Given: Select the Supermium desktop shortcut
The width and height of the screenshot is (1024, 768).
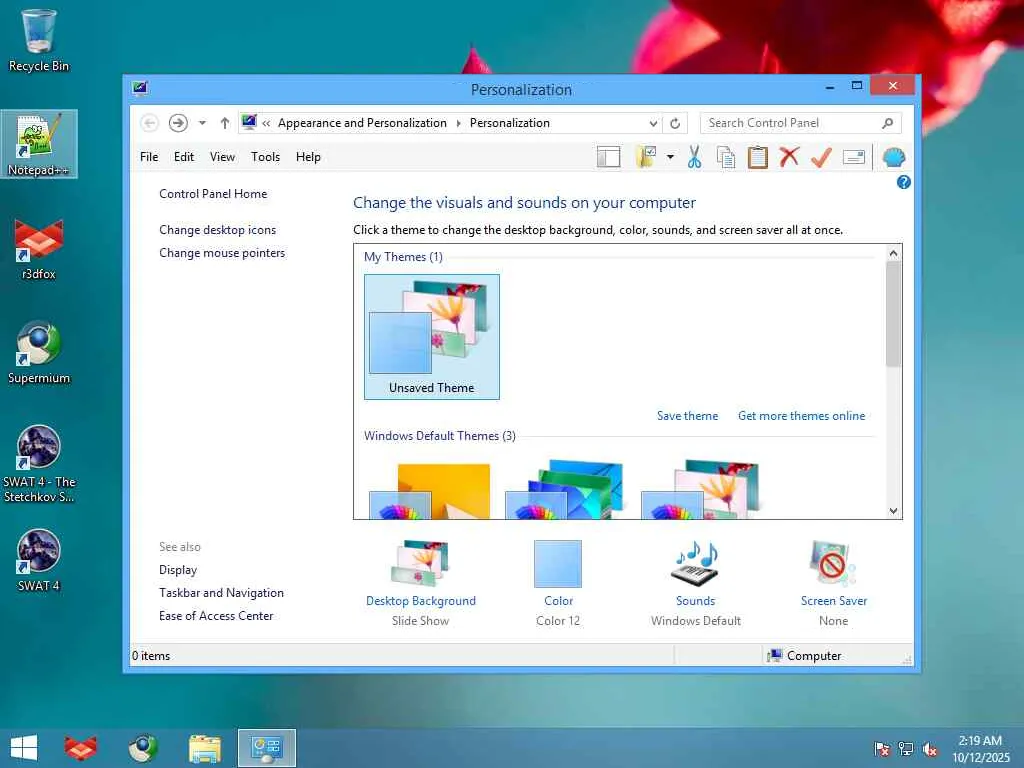Looking at the screenshot, I should (x=39, y=353).
